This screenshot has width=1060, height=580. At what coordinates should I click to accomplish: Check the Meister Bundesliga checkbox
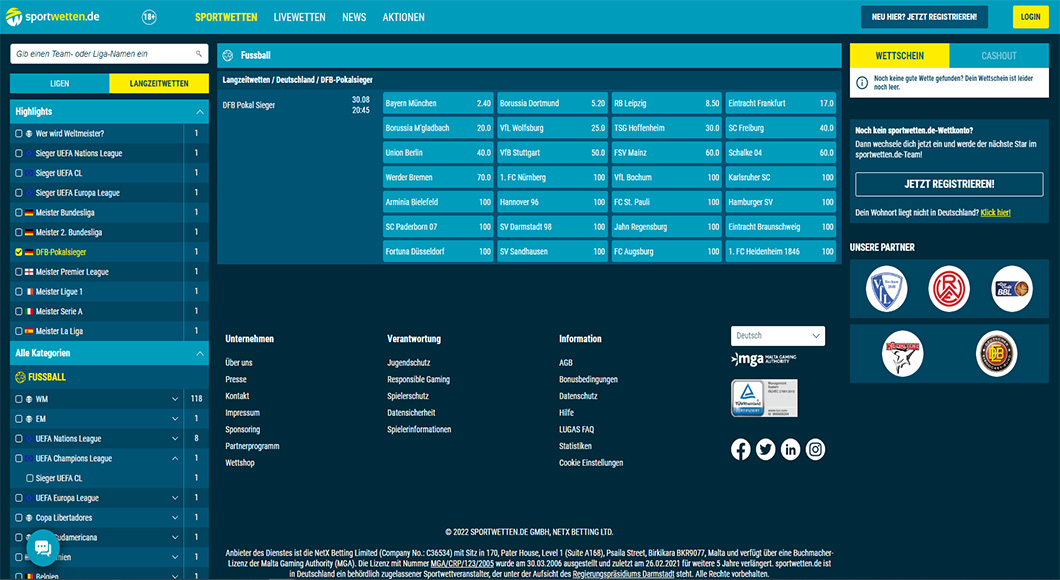click(19, 212)
